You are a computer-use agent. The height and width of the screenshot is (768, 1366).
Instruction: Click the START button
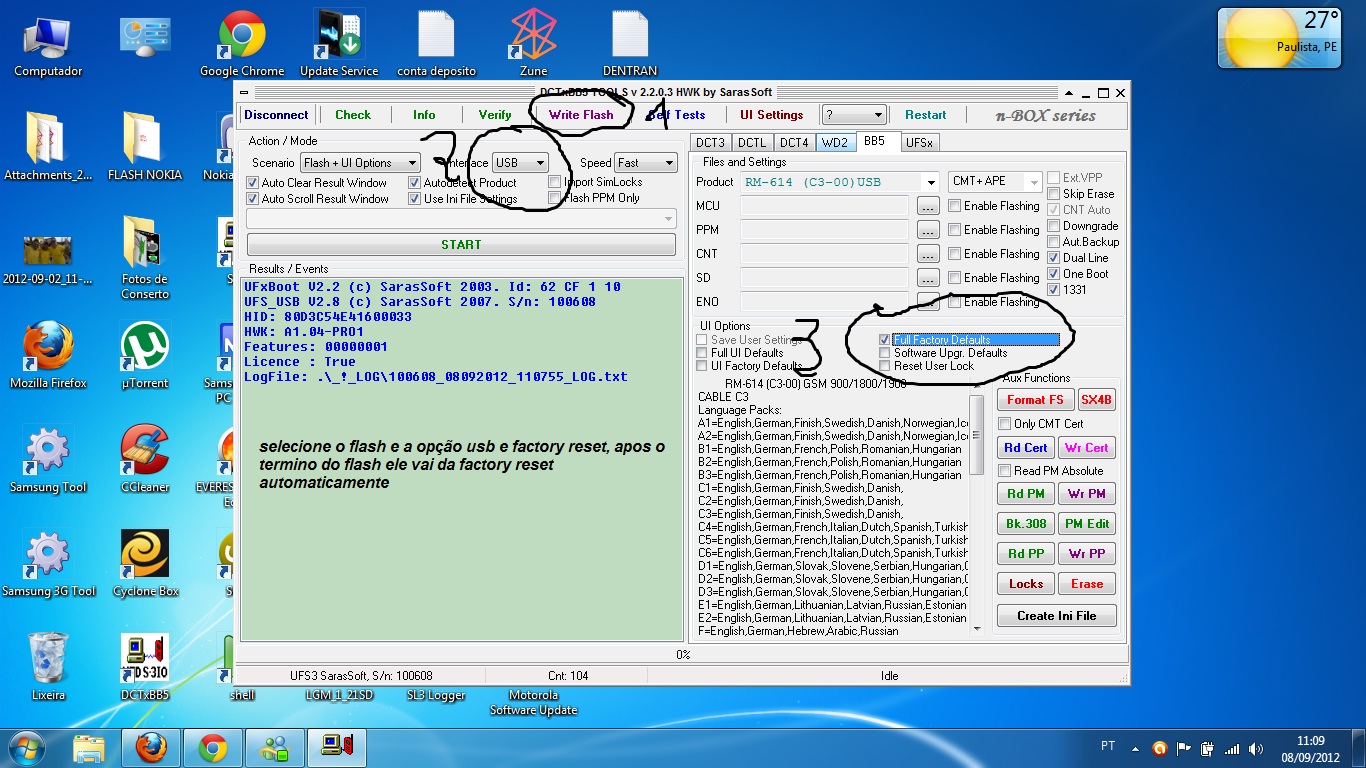(461, 244)
